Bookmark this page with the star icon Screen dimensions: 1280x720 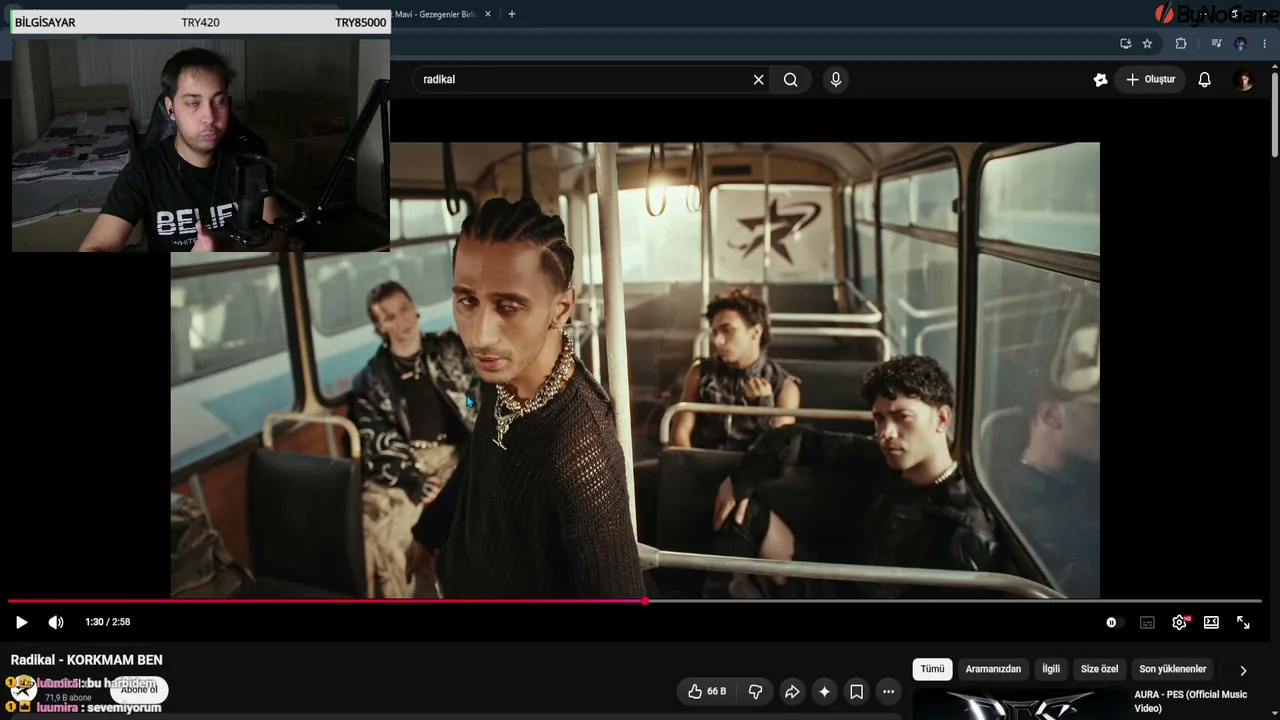[1147, 44]
